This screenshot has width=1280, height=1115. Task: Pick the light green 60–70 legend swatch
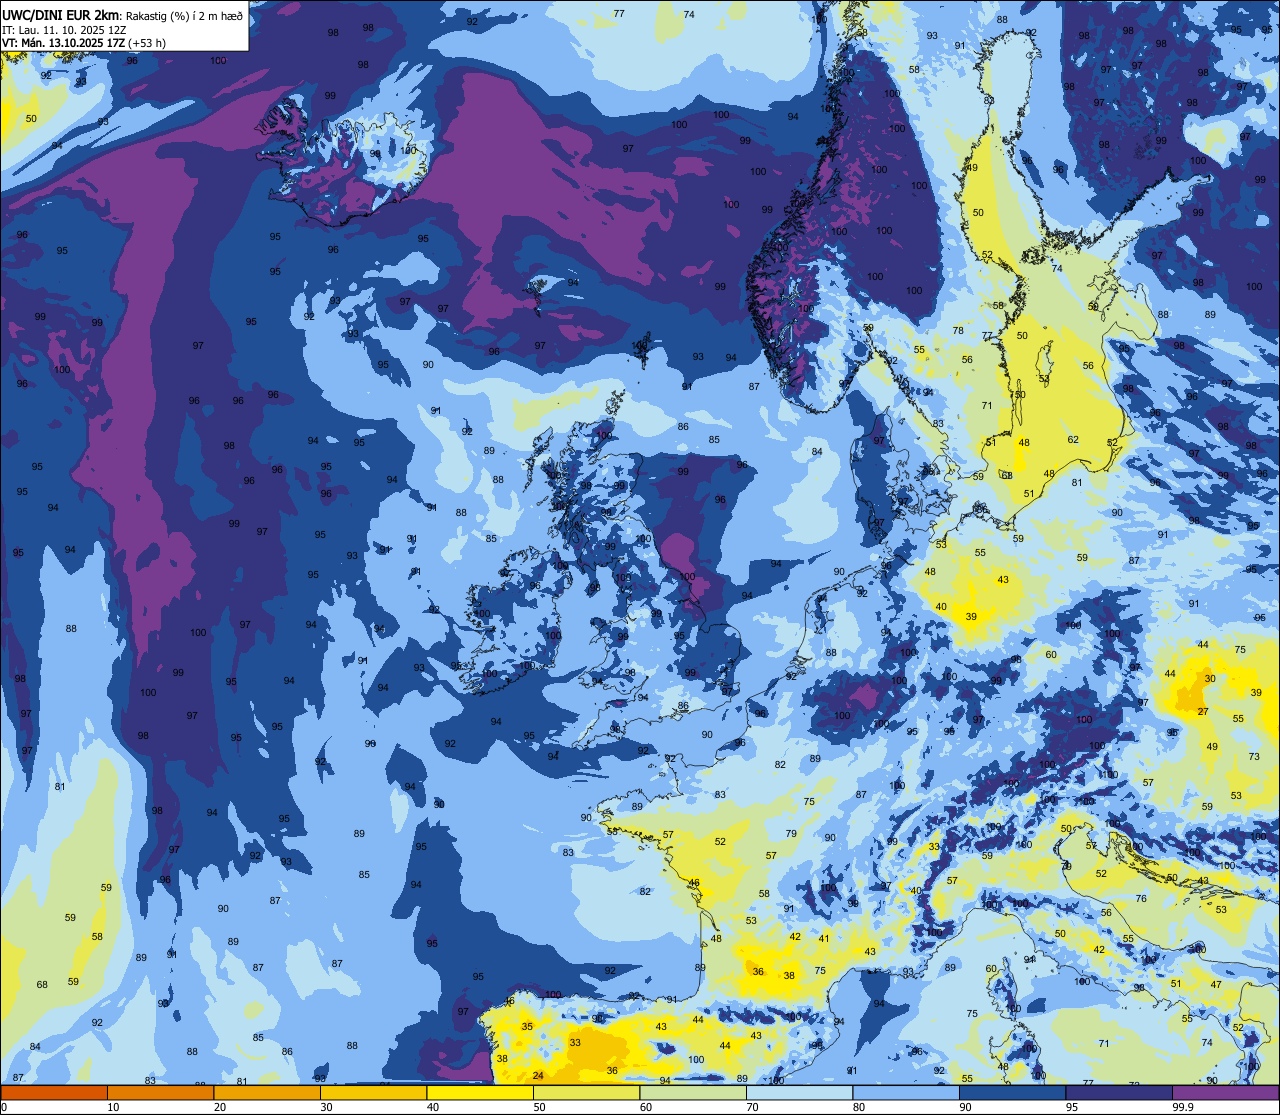[x=693, y=1091]
